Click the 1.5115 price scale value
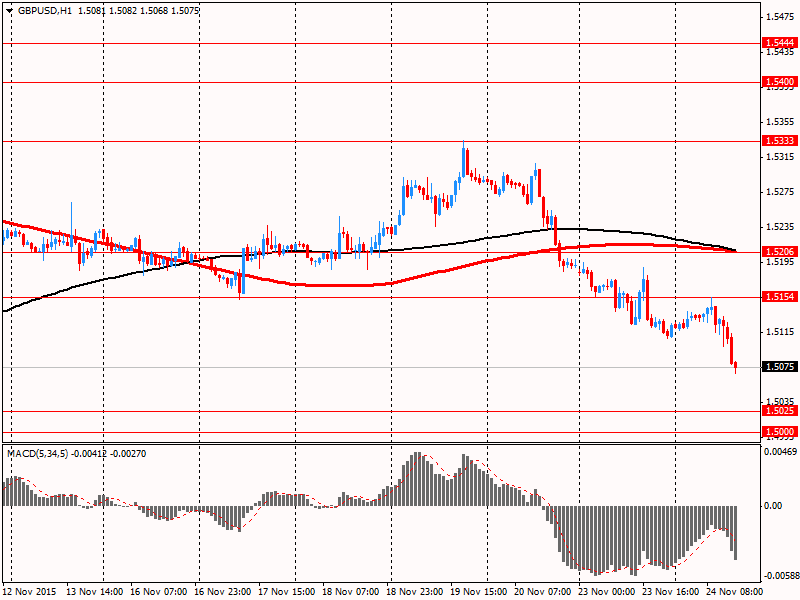Viewport: 800px width, 600px height. coord(780,332)
